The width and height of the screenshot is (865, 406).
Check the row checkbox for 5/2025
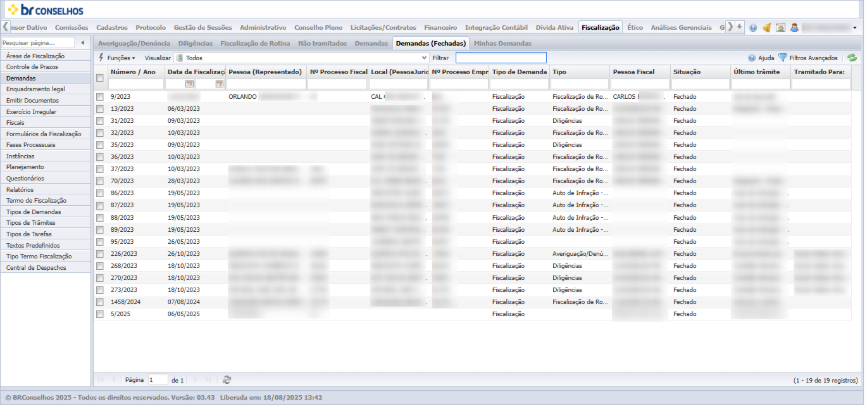pyautogui.click(x=100, y=314)
